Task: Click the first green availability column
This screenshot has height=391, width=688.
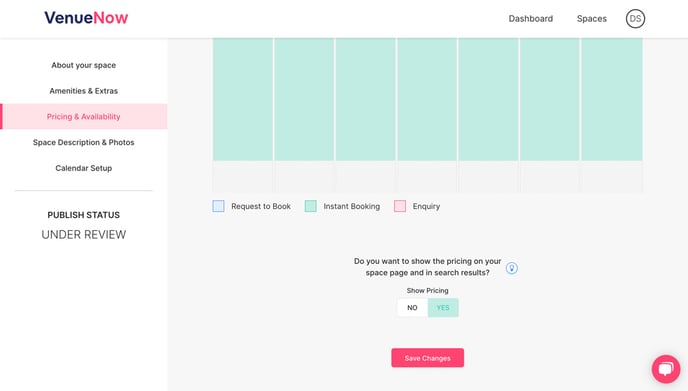Action: point(243,99)
